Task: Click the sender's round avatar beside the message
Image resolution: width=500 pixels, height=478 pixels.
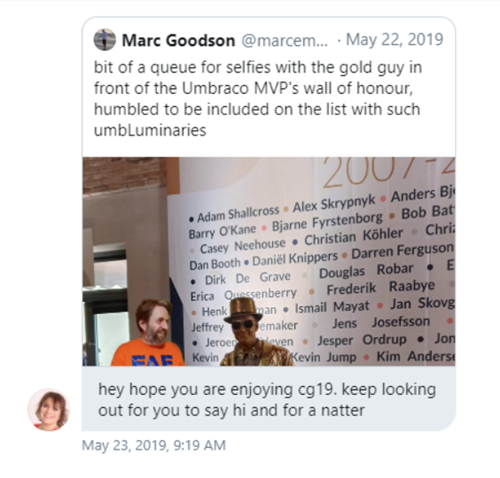Action: point(49,409)
